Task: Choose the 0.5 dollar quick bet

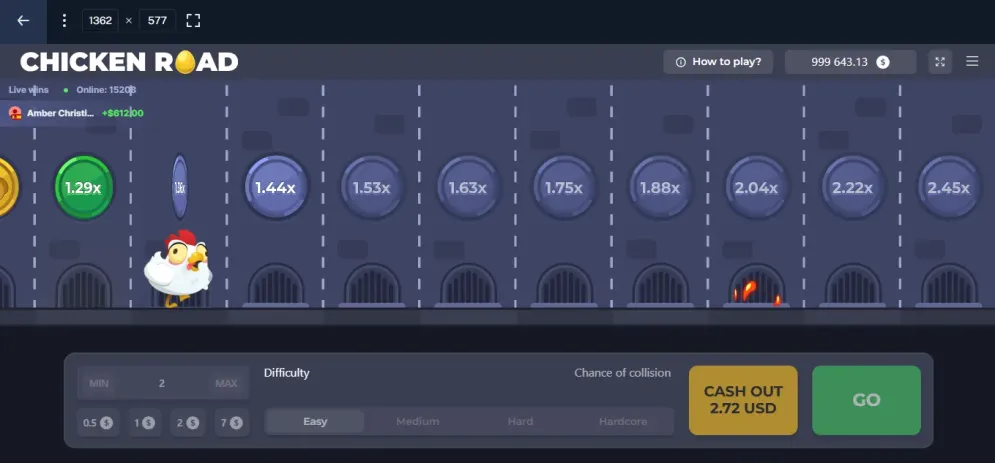Action: coord(98,423)
